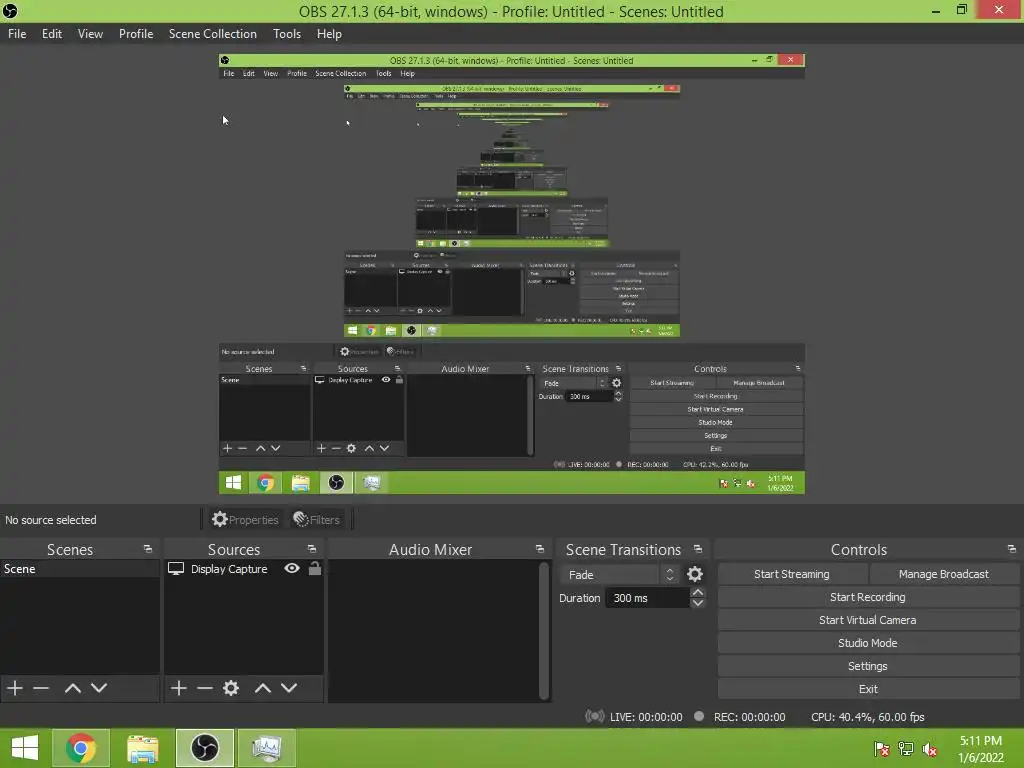1024x768 pixels.
Task: Move source up in Sources panel
Action: click(x=263, y=688)
